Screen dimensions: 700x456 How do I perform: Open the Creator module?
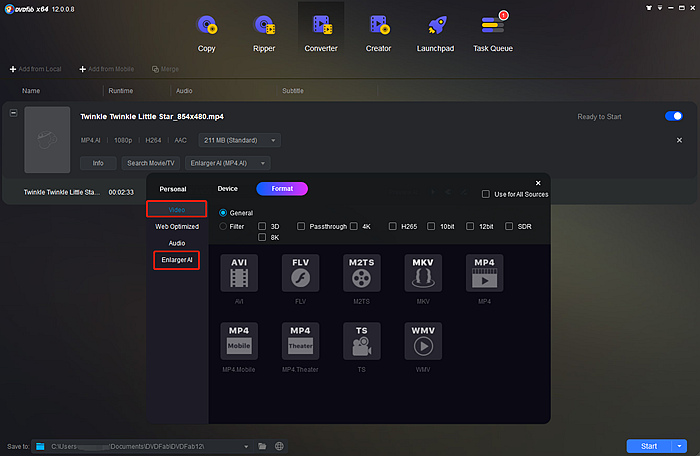coord(378,33)
